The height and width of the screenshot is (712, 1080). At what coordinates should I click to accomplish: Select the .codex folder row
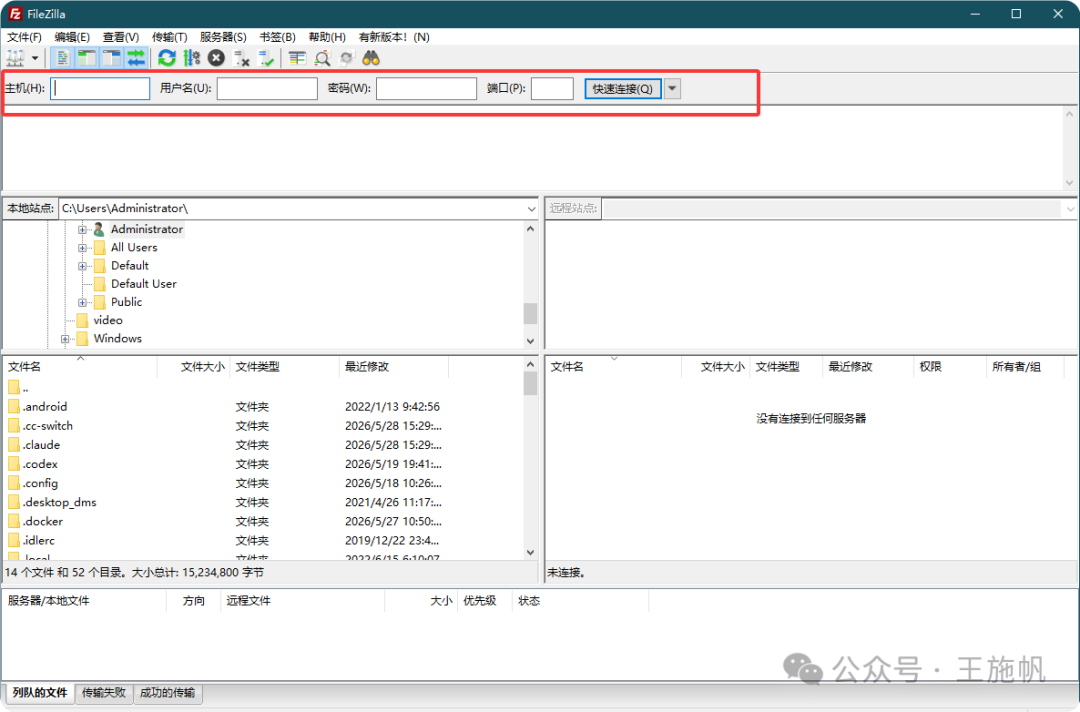264,465
